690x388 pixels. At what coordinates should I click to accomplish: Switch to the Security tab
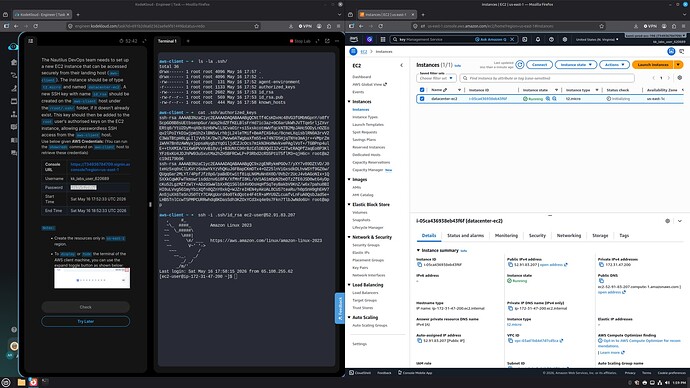click(x=537, y=236)
